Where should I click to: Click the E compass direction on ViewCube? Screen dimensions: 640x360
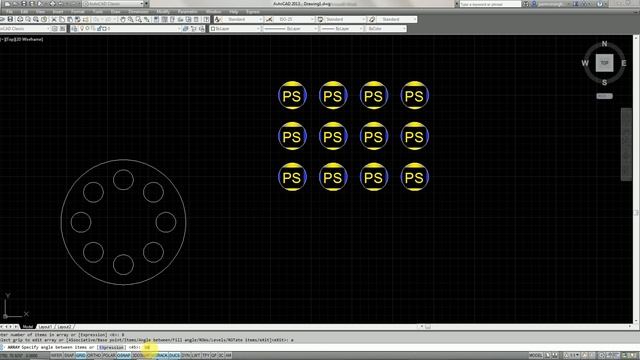[624, 63]
